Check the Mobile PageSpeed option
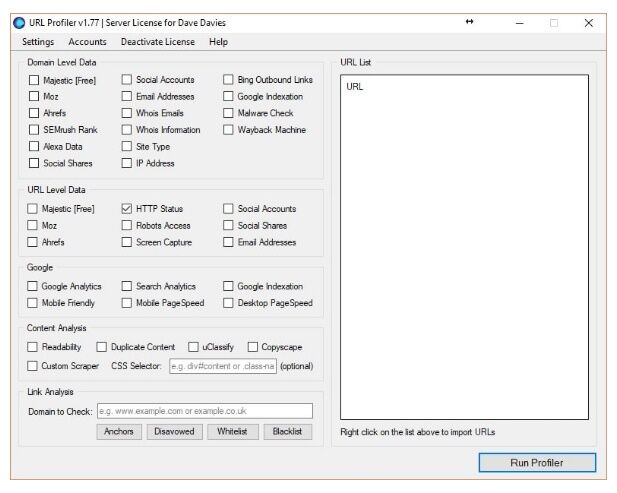Image resolution: width=617 pixels, height=493 pixels. click(x=126, y=303)
